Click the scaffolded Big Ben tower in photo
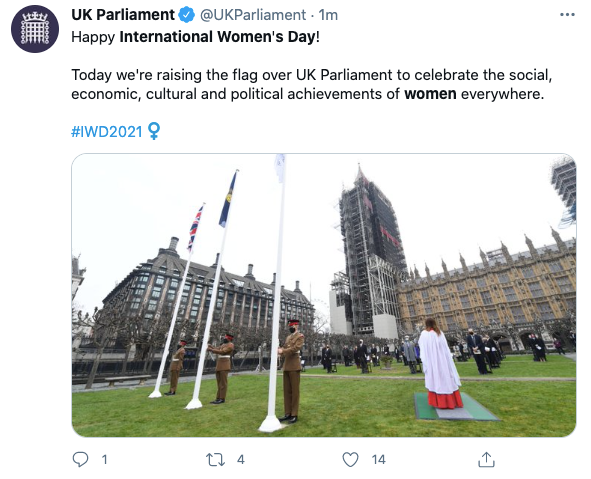The height and width of the screenshot is (479, 591). [371, 253]
